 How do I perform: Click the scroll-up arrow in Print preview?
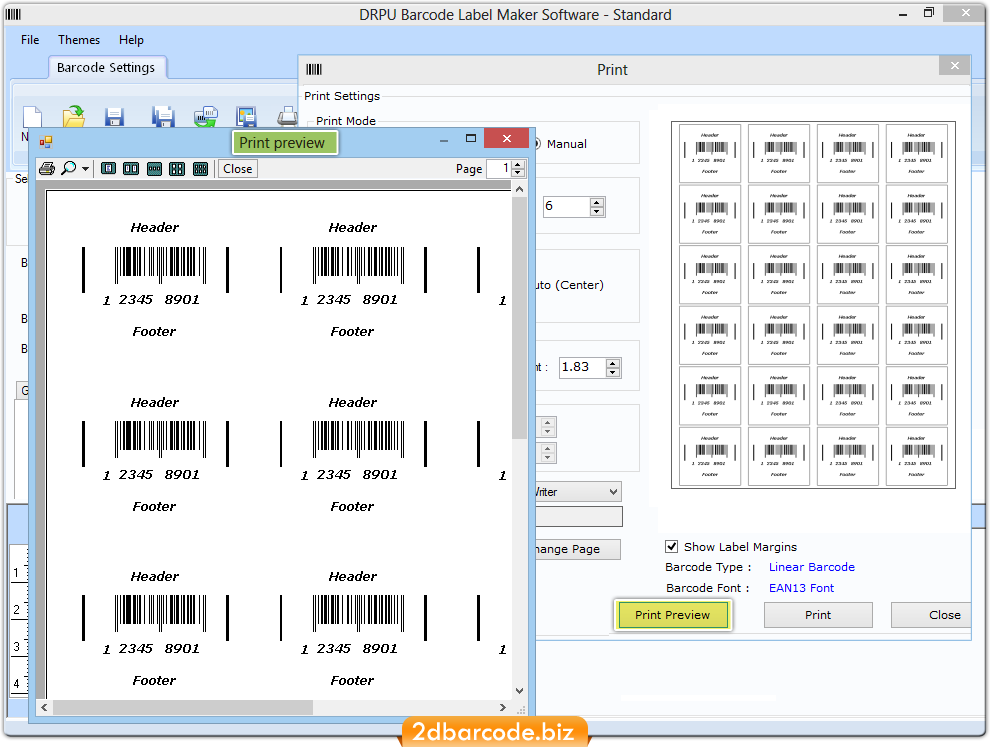(x=519, y=189)
